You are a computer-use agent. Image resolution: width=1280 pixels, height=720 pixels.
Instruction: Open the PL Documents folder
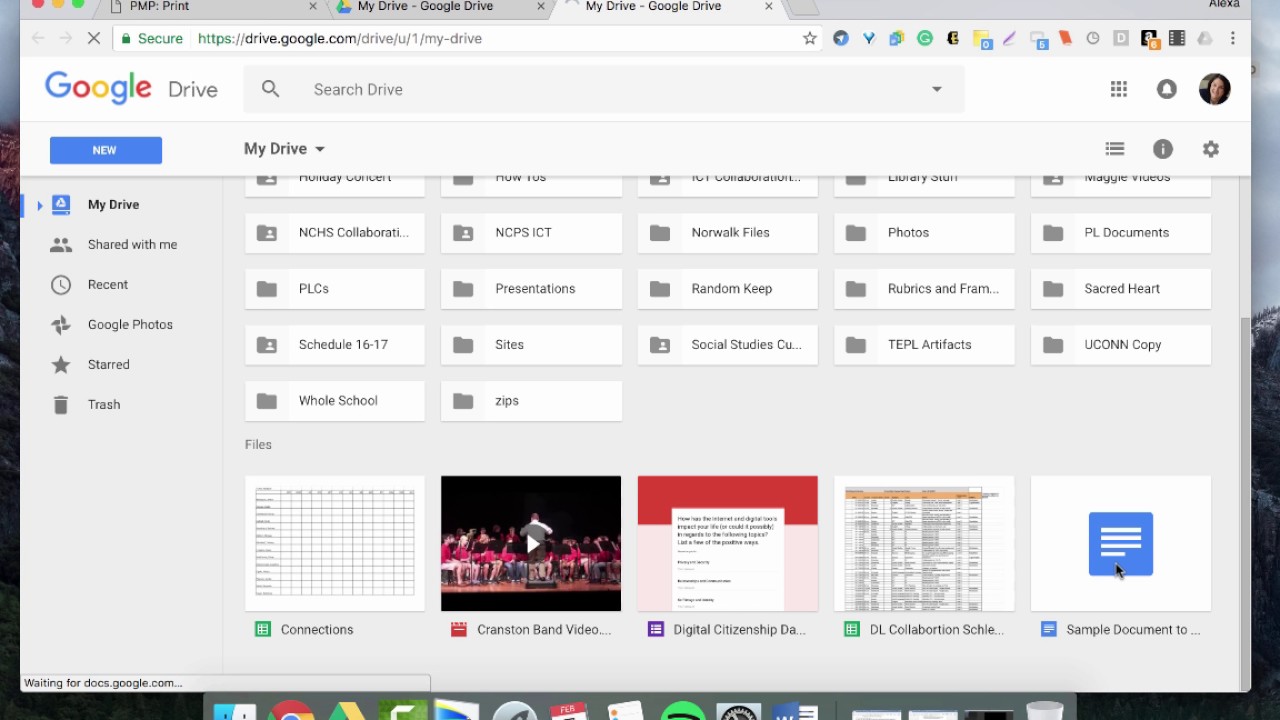point(1121,232)
